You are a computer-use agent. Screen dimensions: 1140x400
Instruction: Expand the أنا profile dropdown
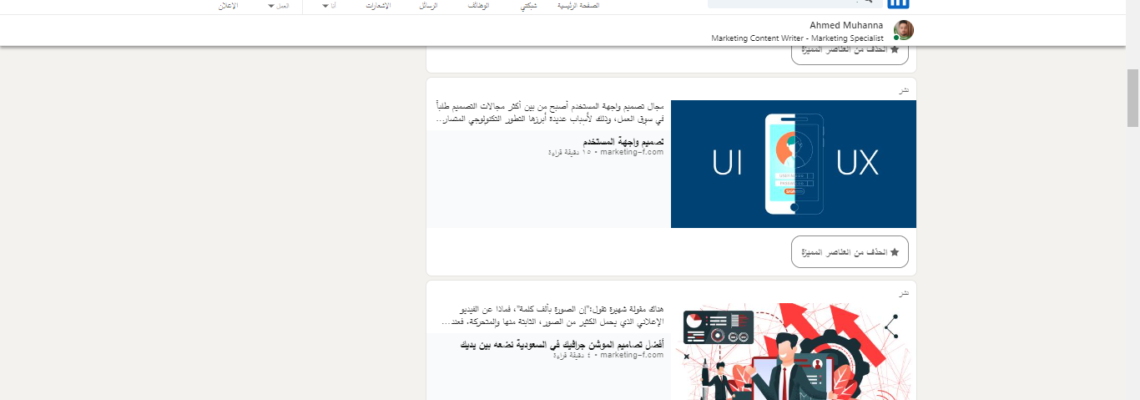(x=328, y=6)
